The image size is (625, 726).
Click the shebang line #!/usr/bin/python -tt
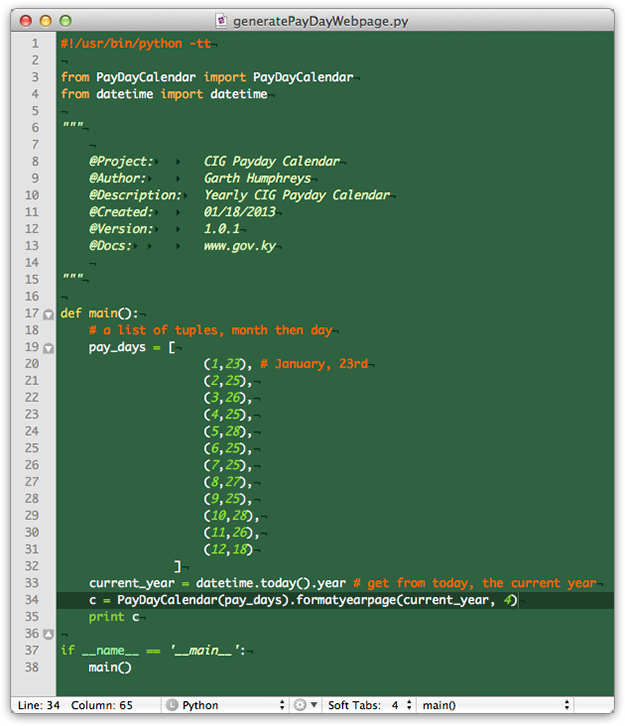136,44
